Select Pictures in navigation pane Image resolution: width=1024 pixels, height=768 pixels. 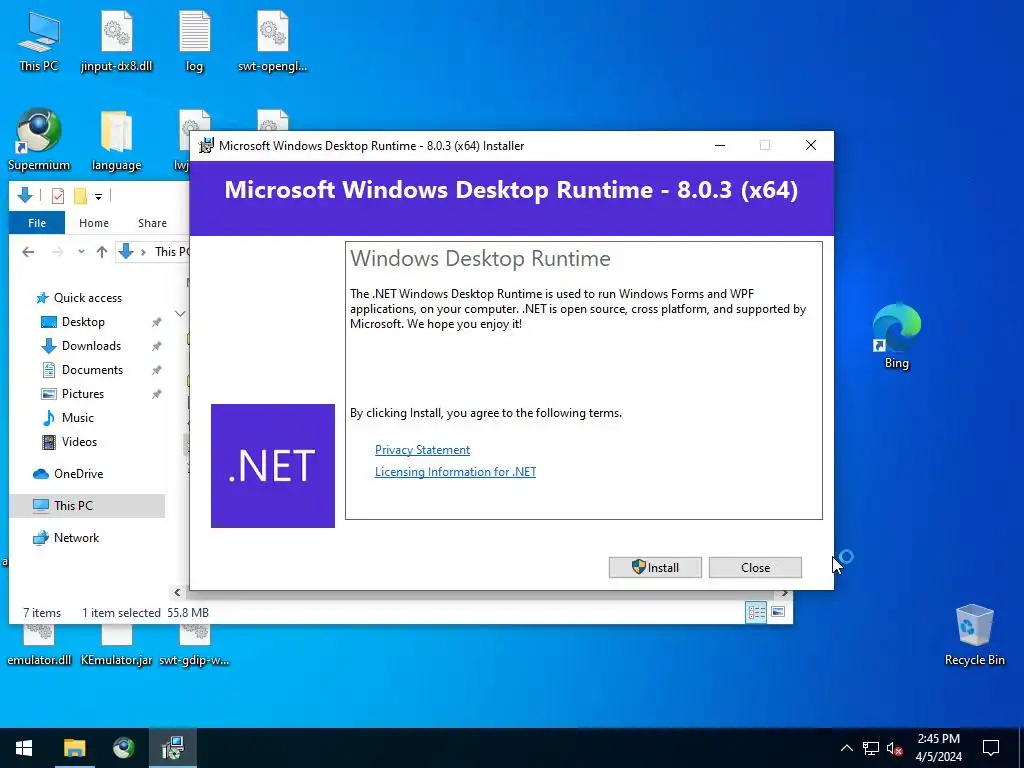pos(82,394)
